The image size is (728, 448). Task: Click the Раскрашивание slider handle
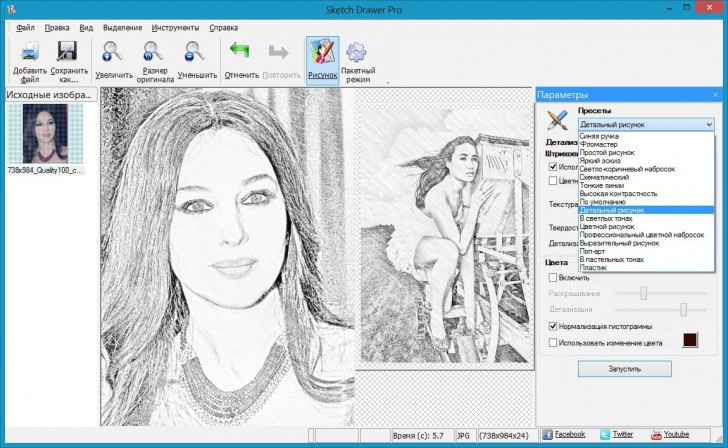(644, 293)
